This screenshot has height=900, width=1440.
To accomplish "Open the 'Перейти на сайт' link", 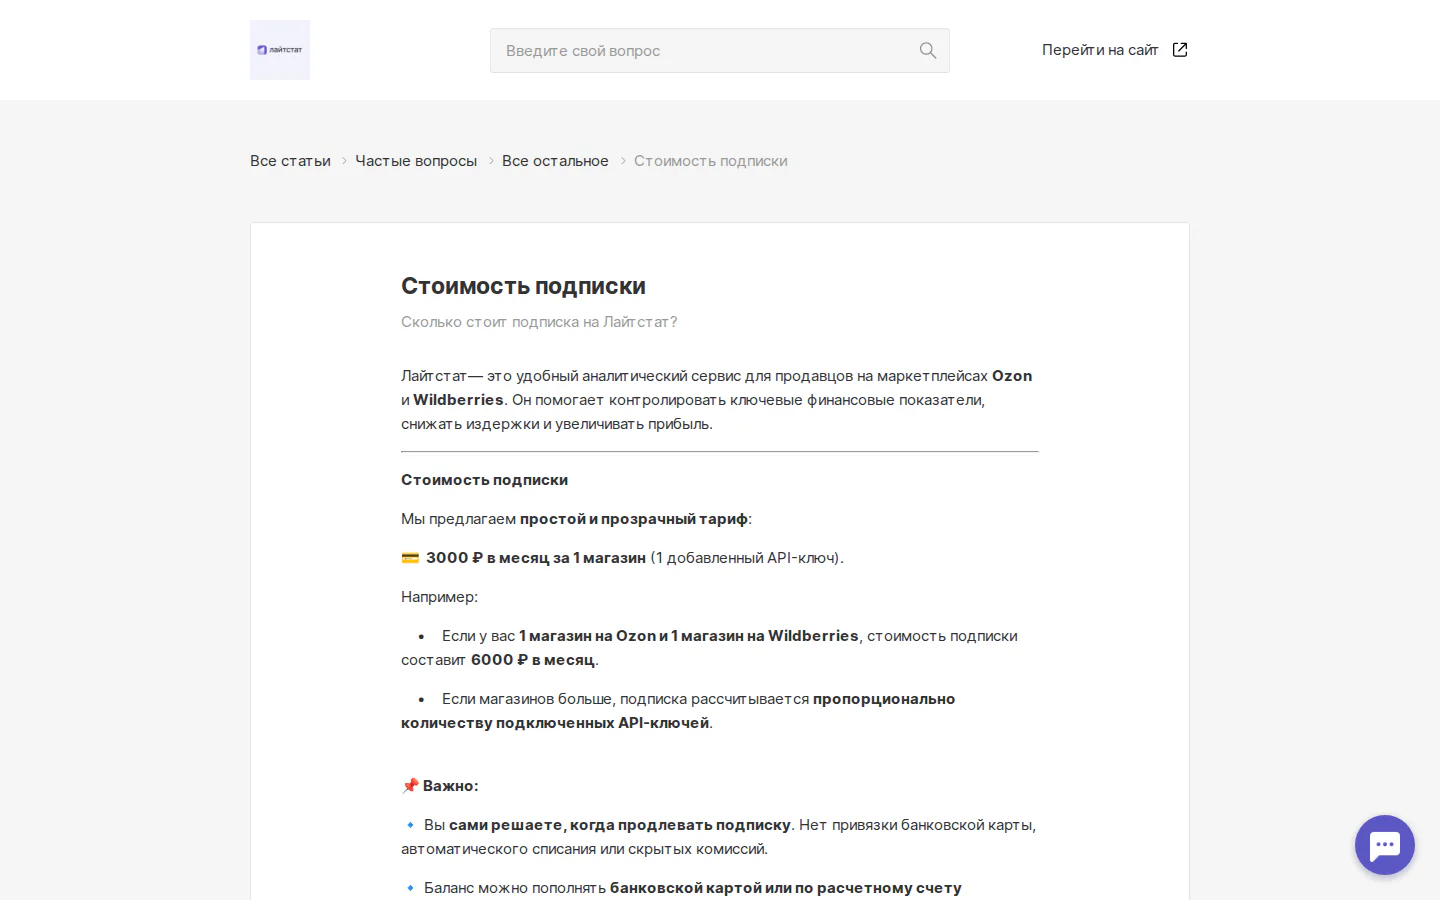I will tap(1100, 50).
